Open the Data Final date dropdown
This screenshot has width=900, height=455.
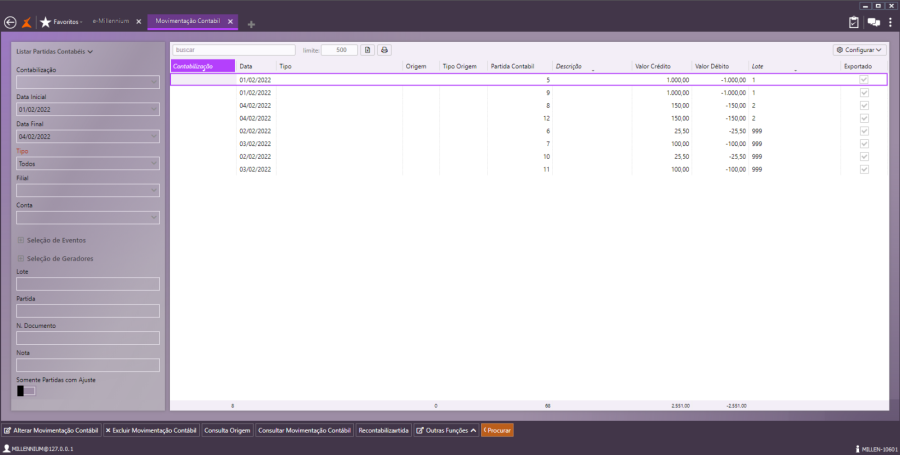(154, 137)
